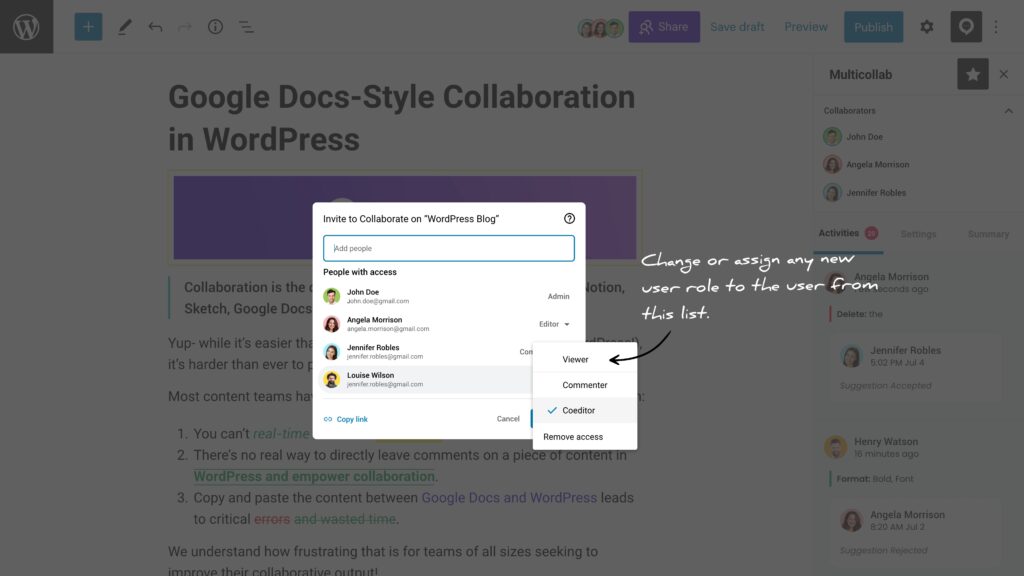Click the 'Suggestion Accepted' activity text
The height and width of the screenshot is (576, 1024).
(x=885, y=385)
